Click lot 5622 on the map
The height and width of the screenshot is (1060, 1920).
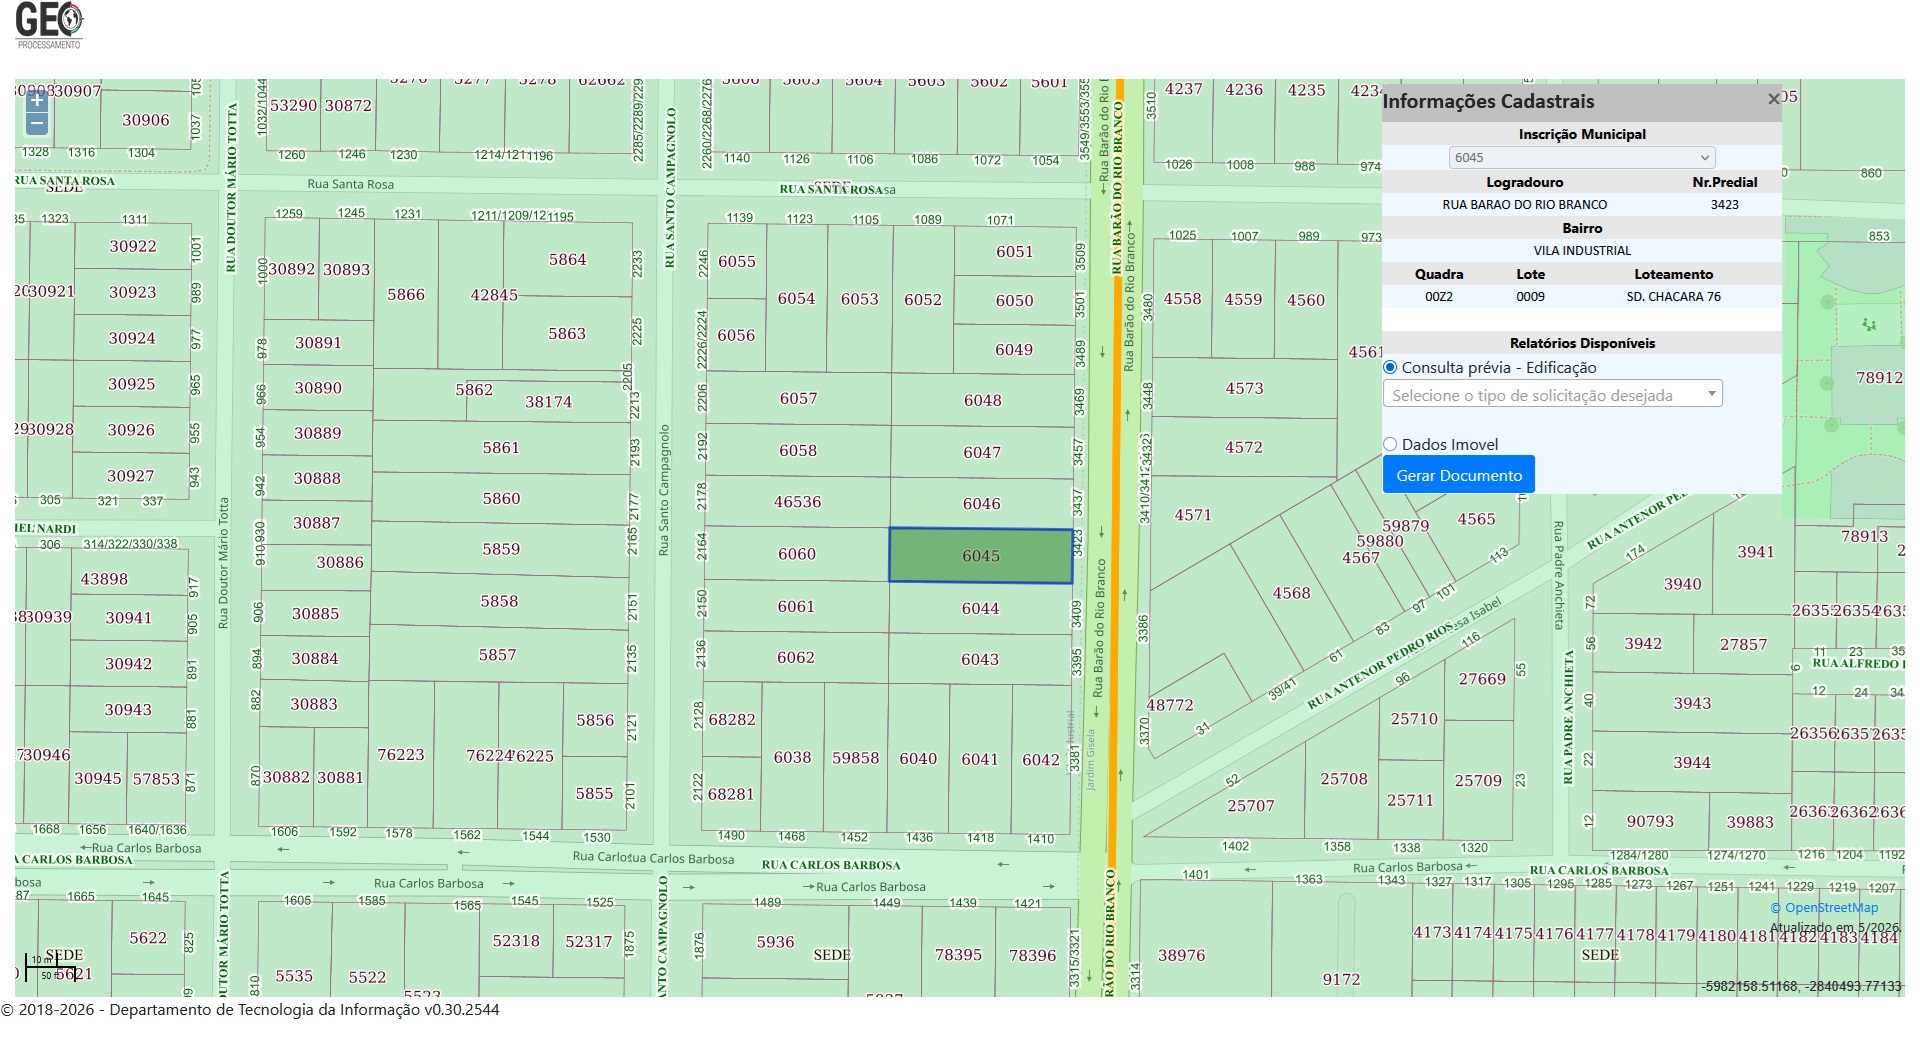tap(148, 938)
